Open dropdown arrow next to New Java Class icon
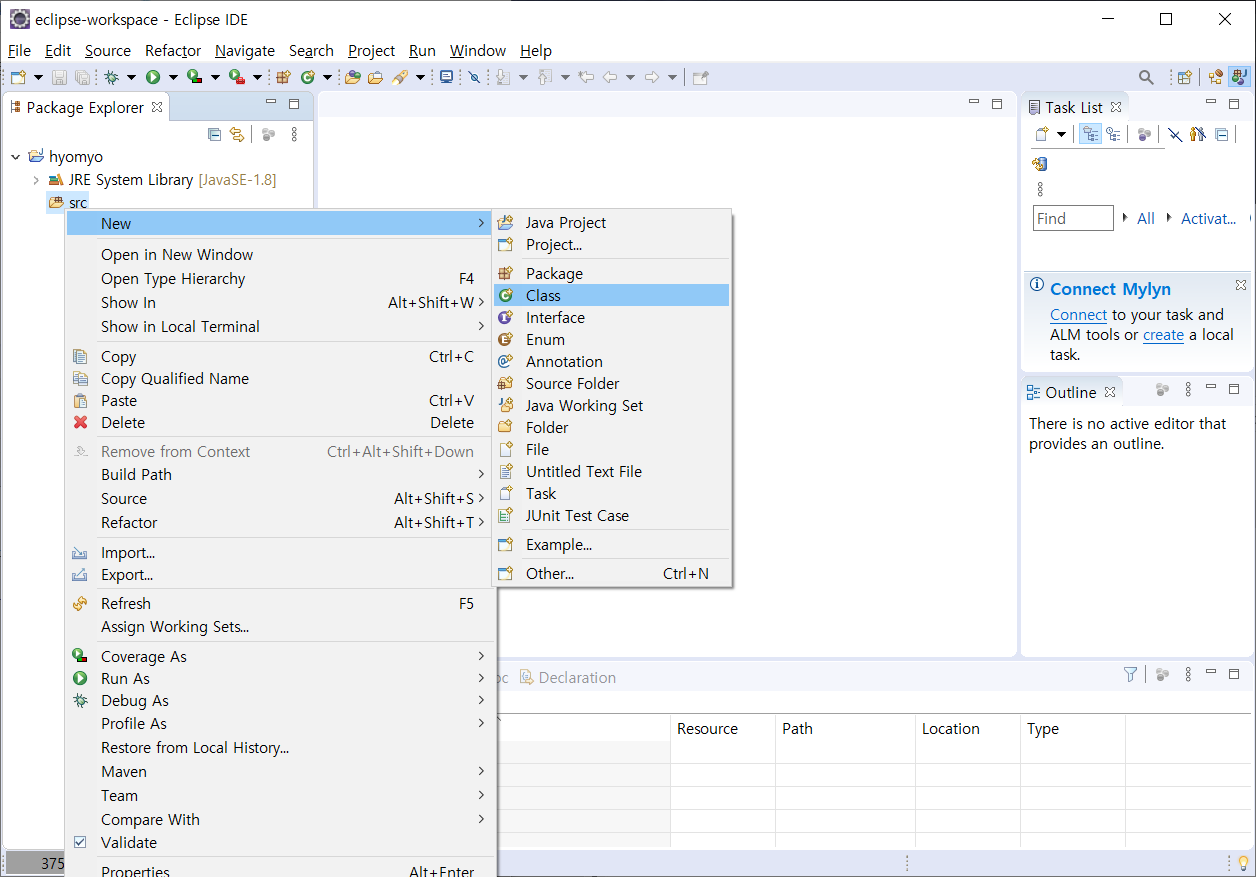This screenshot has height=877, width=1256. coord(327,77)
